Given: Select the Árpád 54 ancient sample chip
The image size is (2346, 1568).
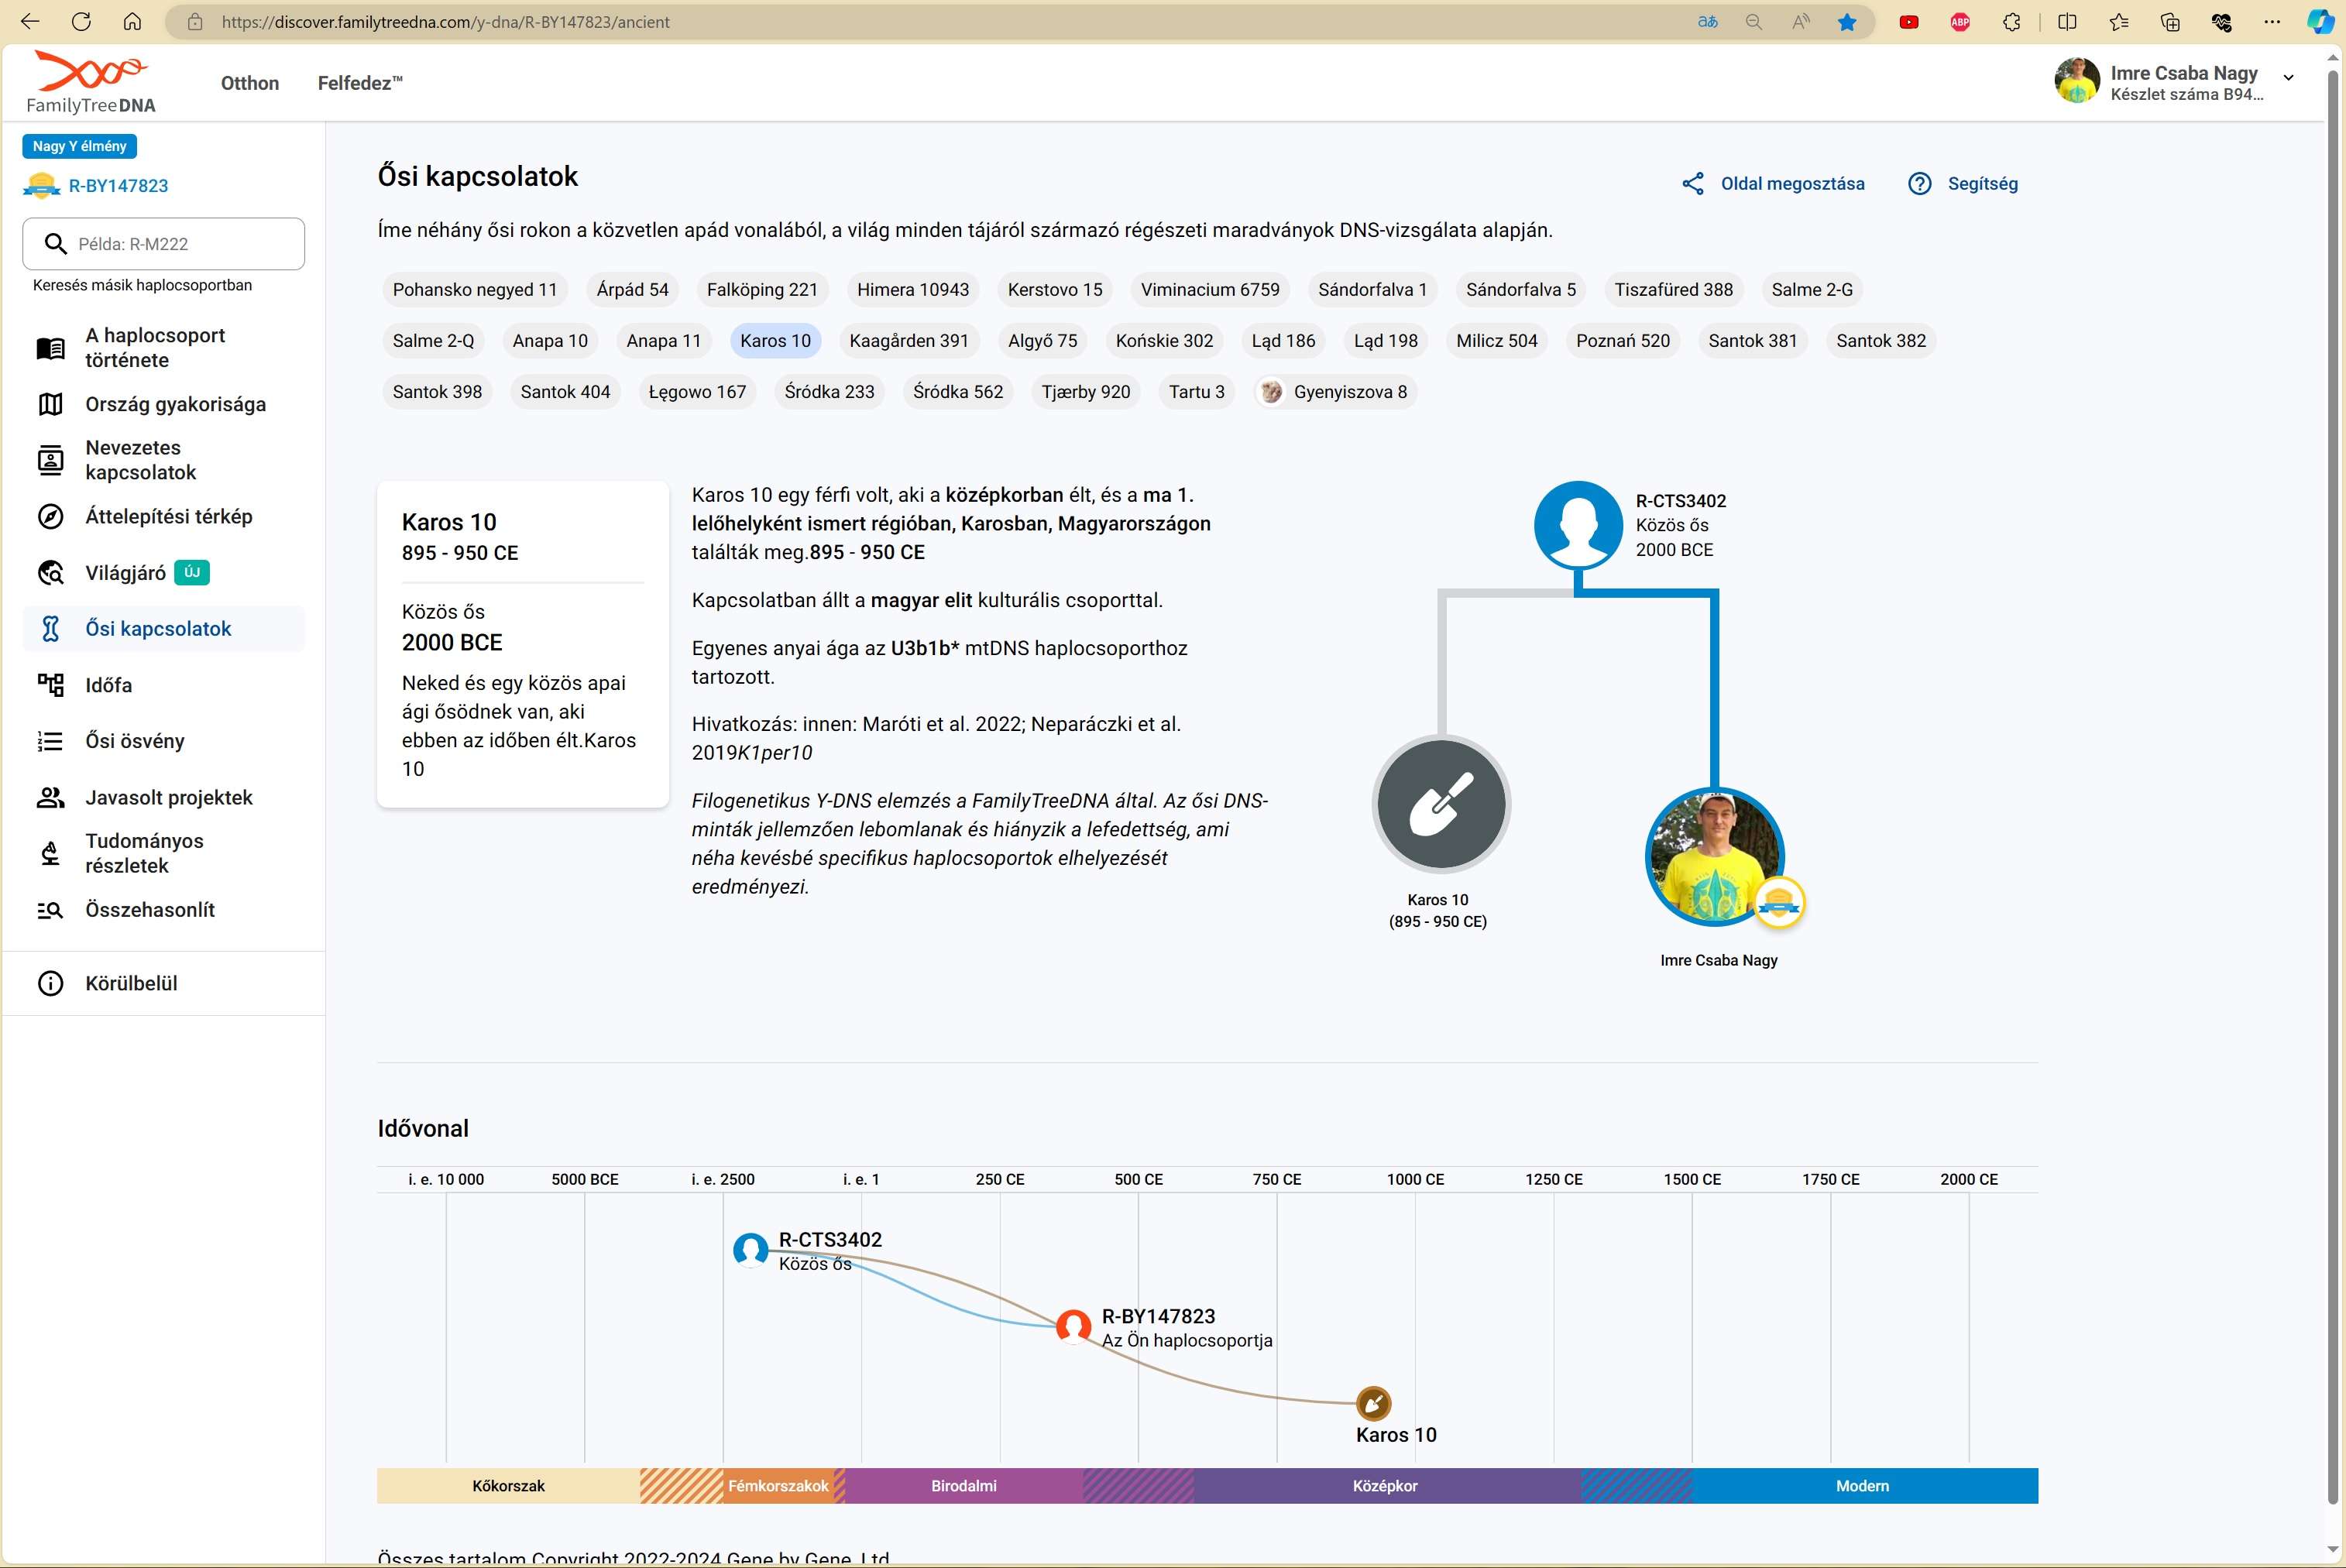Looking at the screenshot, I should 632,290.
